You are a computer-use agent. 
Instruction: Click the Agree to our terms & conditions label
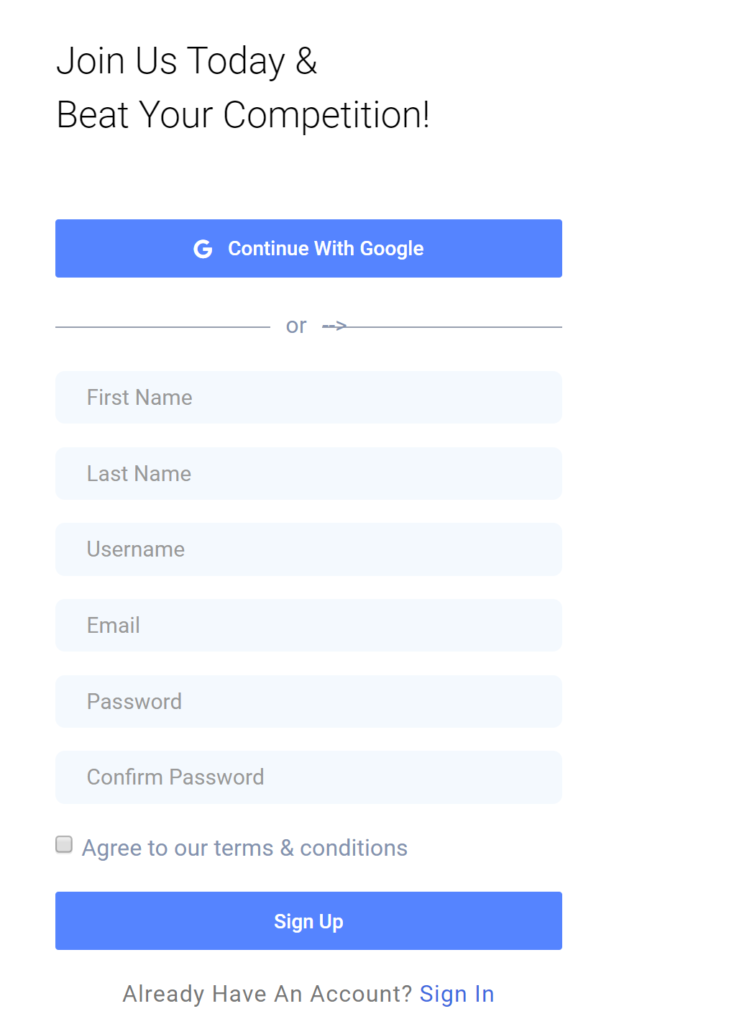pos(244,848)
